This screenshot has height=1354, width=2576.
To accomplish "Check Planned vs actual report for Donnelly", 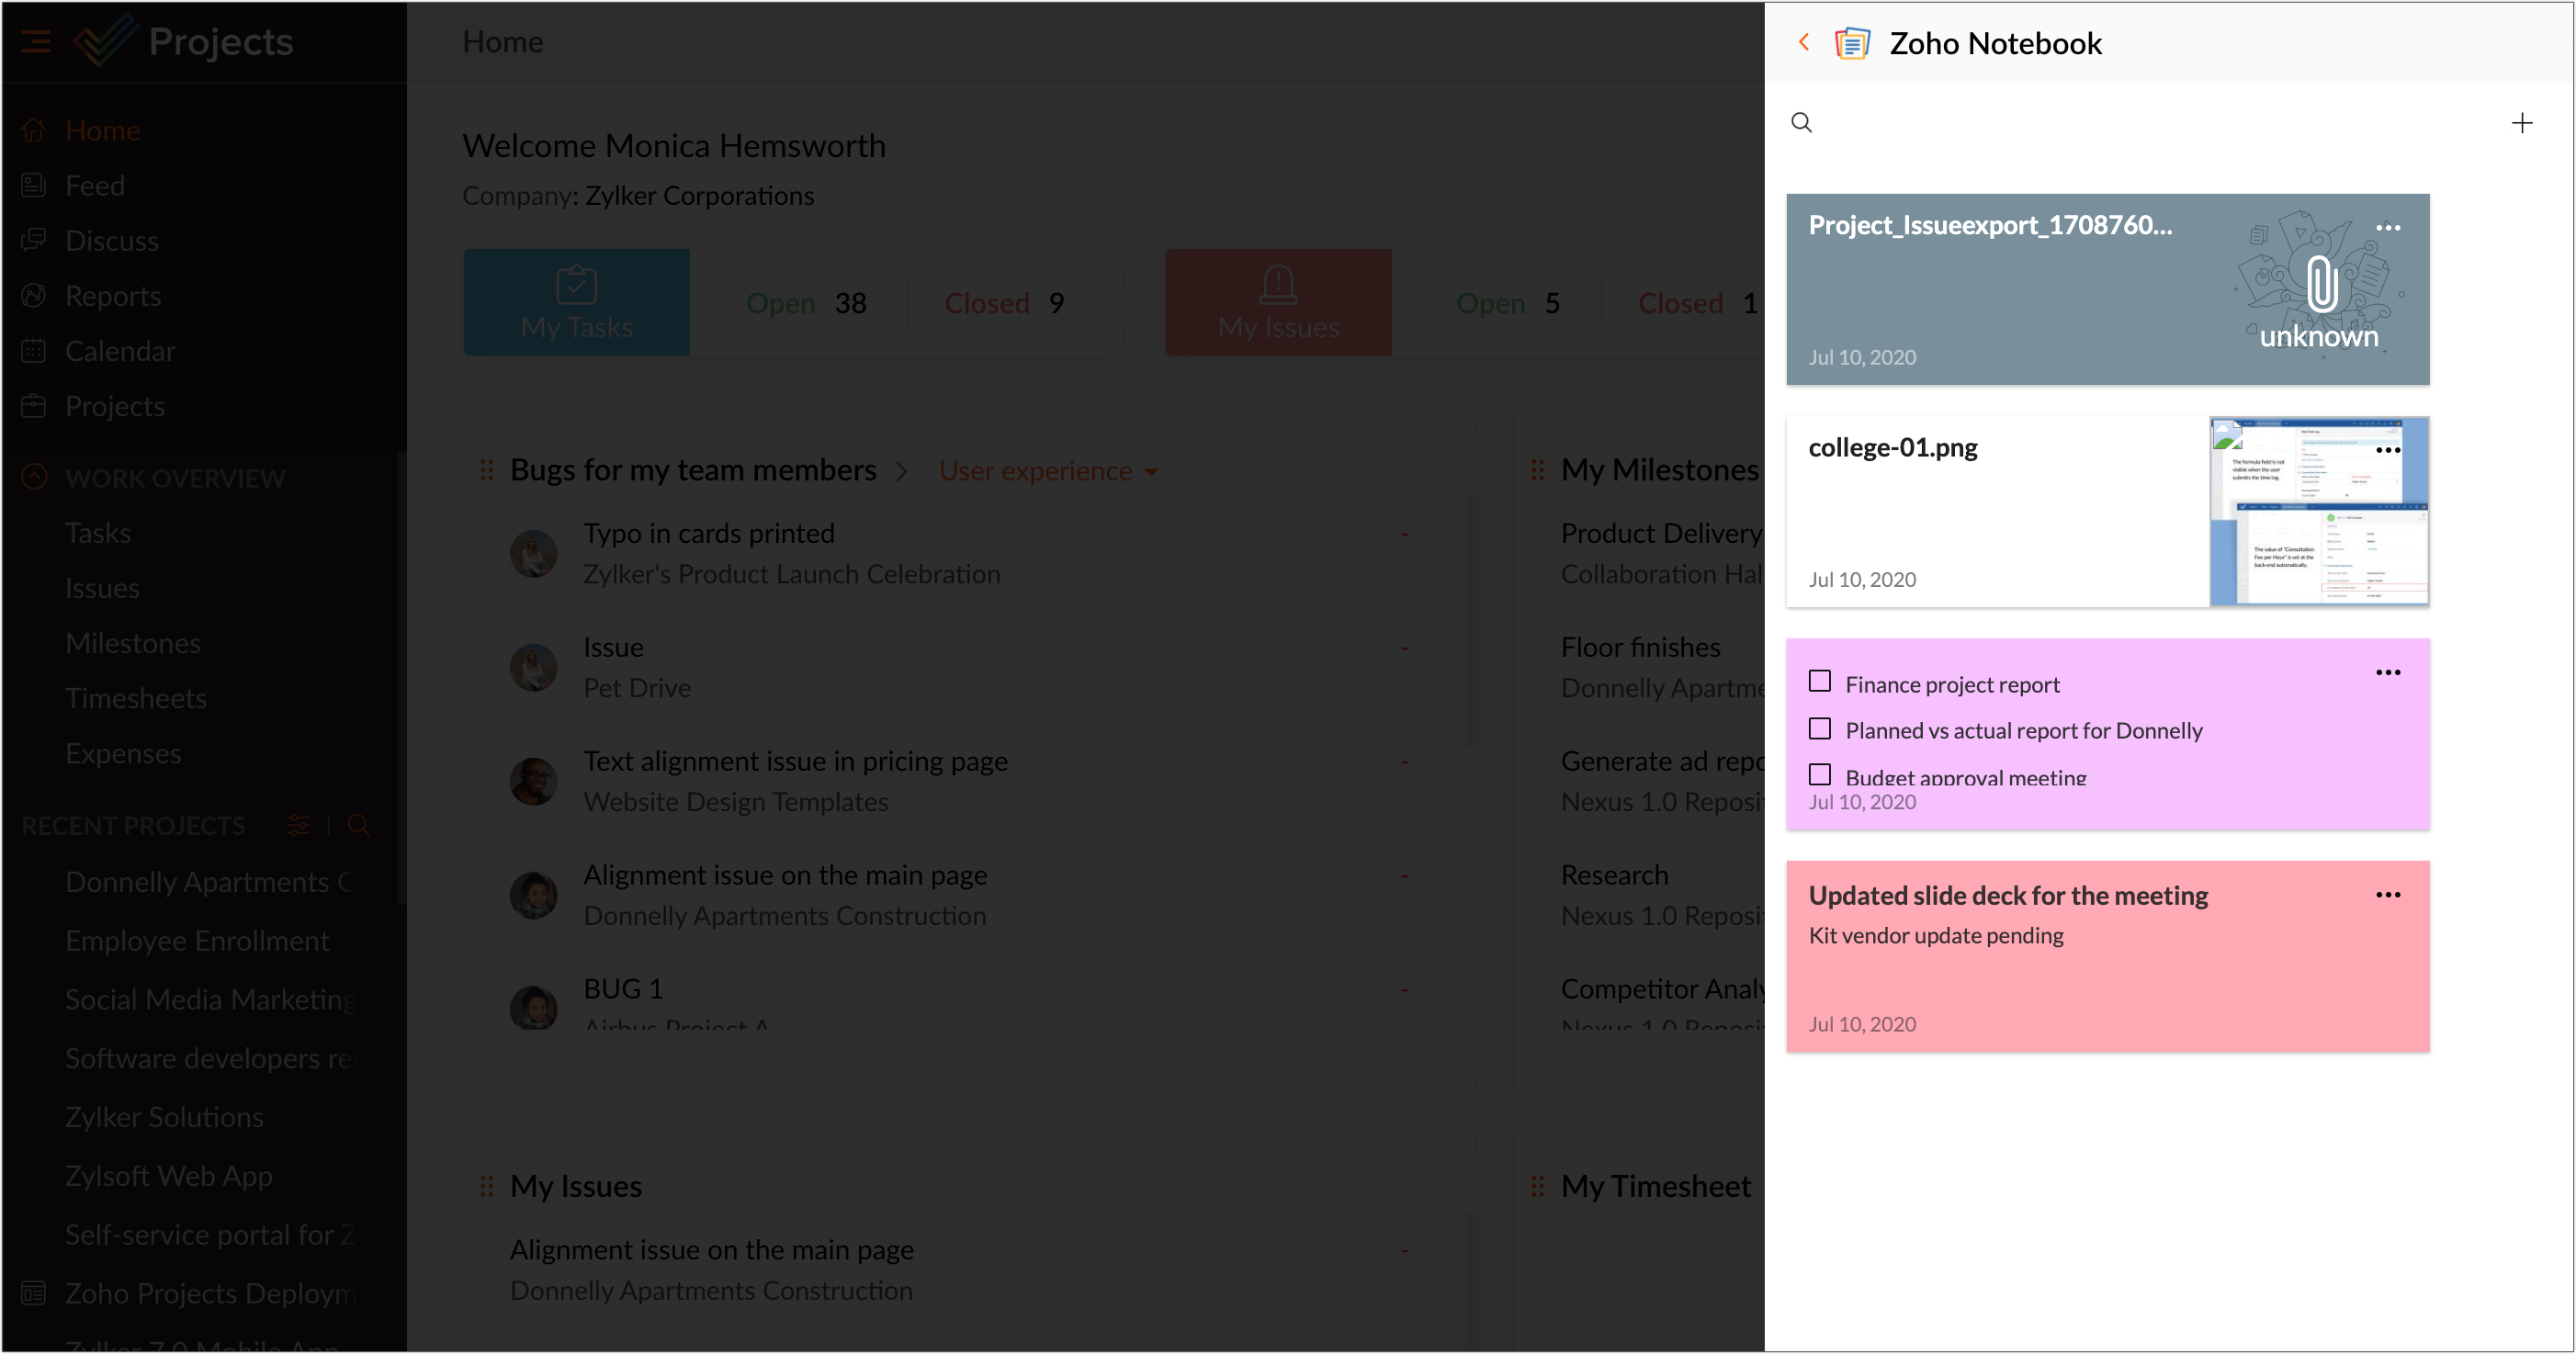I will tap(1819, 729).
